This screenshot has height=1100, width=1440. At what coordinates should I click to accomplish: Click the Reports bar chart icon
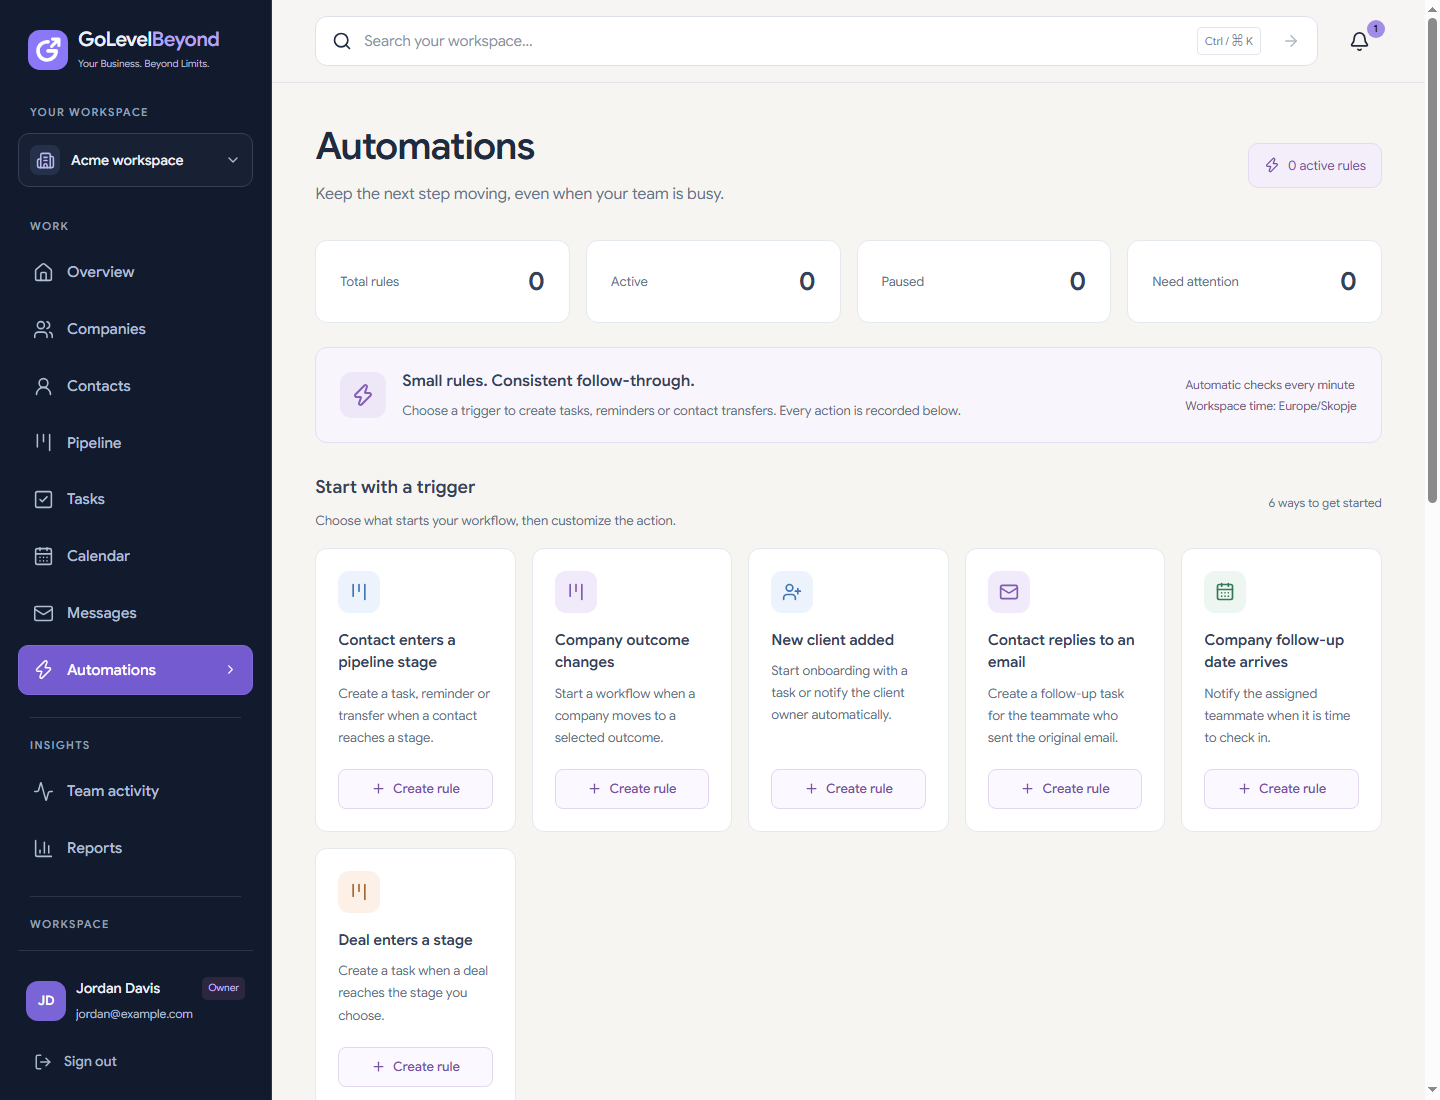[43, 848]
